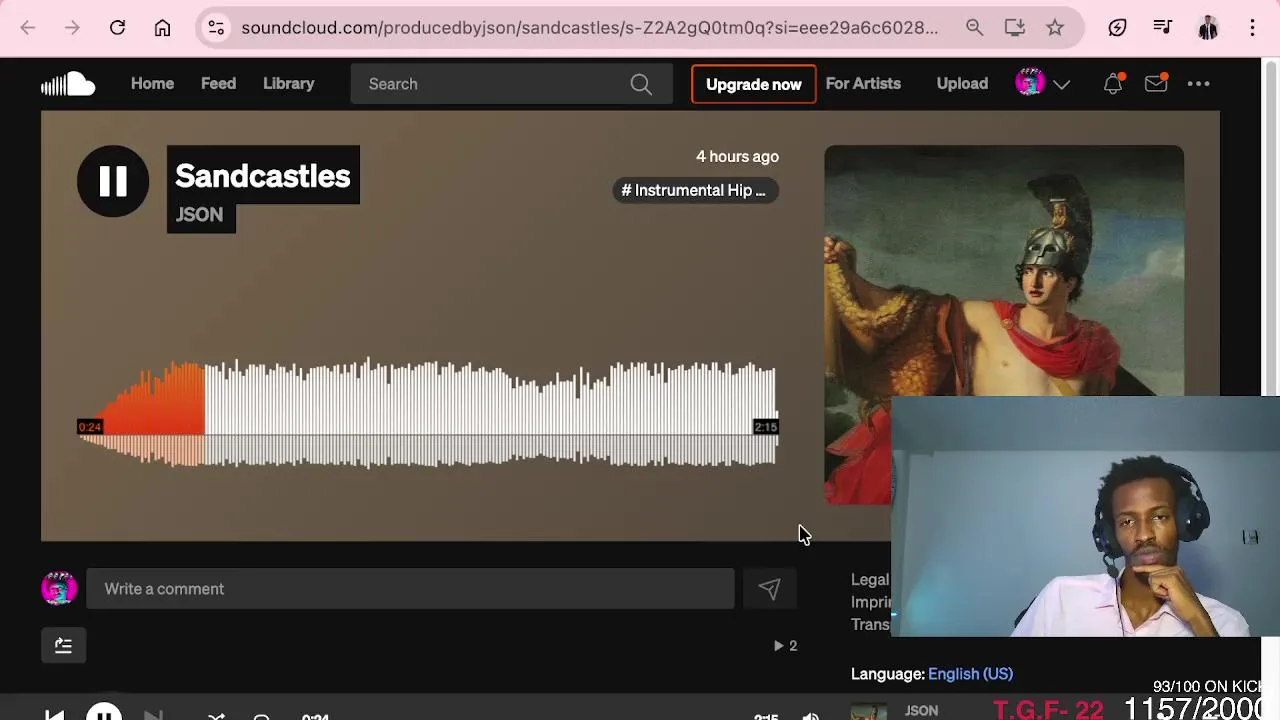Open the Legal footer link
This screenshot has width=1280, height=720.
[x=869, y=580]
